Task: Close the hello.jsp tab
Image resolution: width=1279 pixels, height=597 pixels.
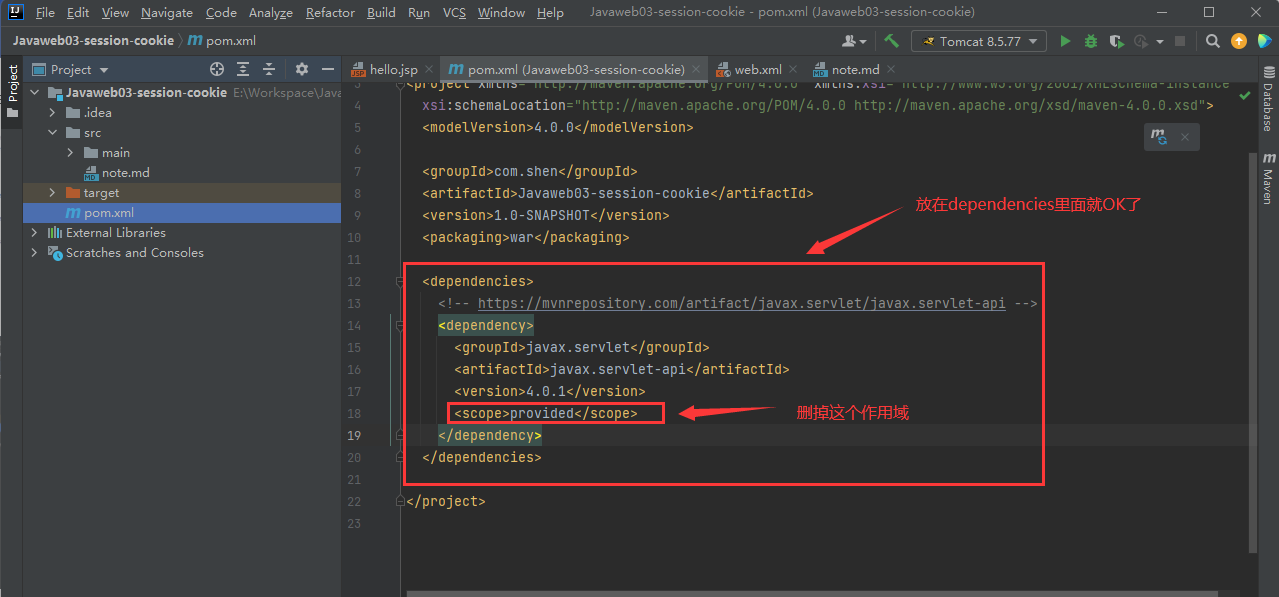Action: point(428,70)
